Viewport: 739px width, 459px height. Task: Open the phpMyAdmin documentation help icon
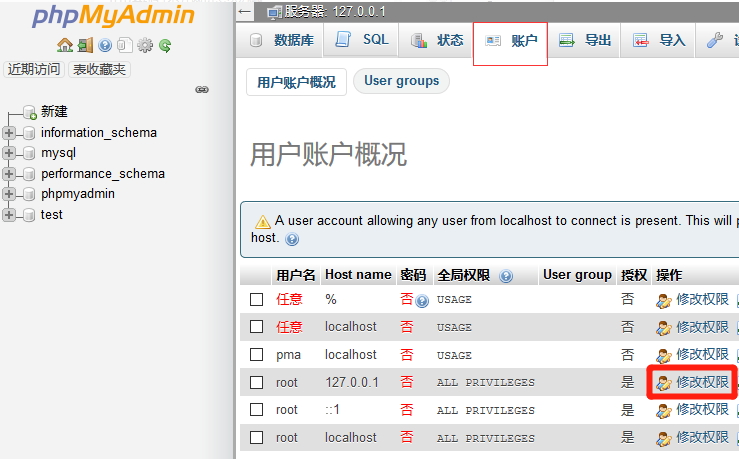[x=105, y=45]
